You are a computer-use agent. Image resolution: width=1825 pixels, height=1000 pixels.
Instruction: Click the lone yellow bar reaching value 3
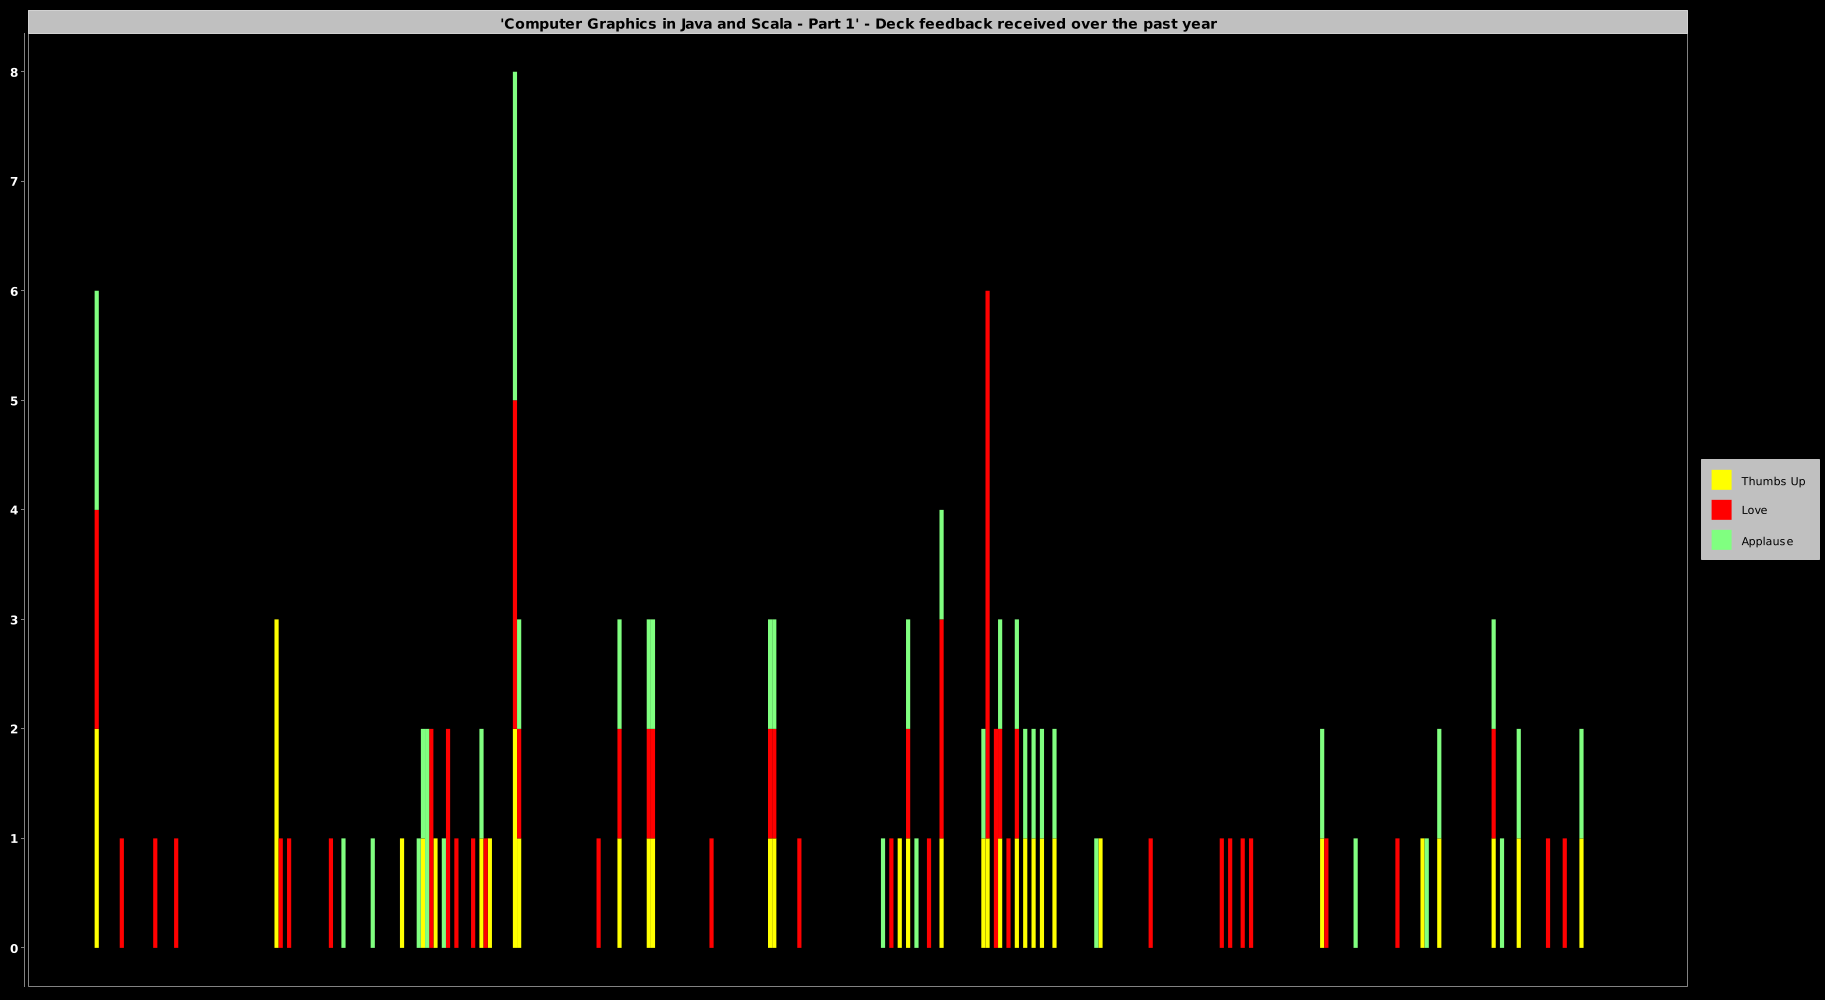pos(277,784)
